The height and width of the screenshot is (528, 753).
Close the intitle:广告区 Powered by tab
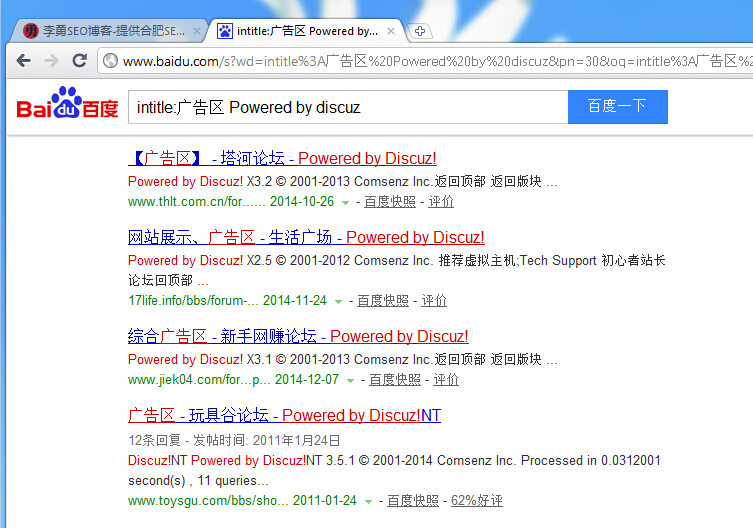tap(391, 31)
